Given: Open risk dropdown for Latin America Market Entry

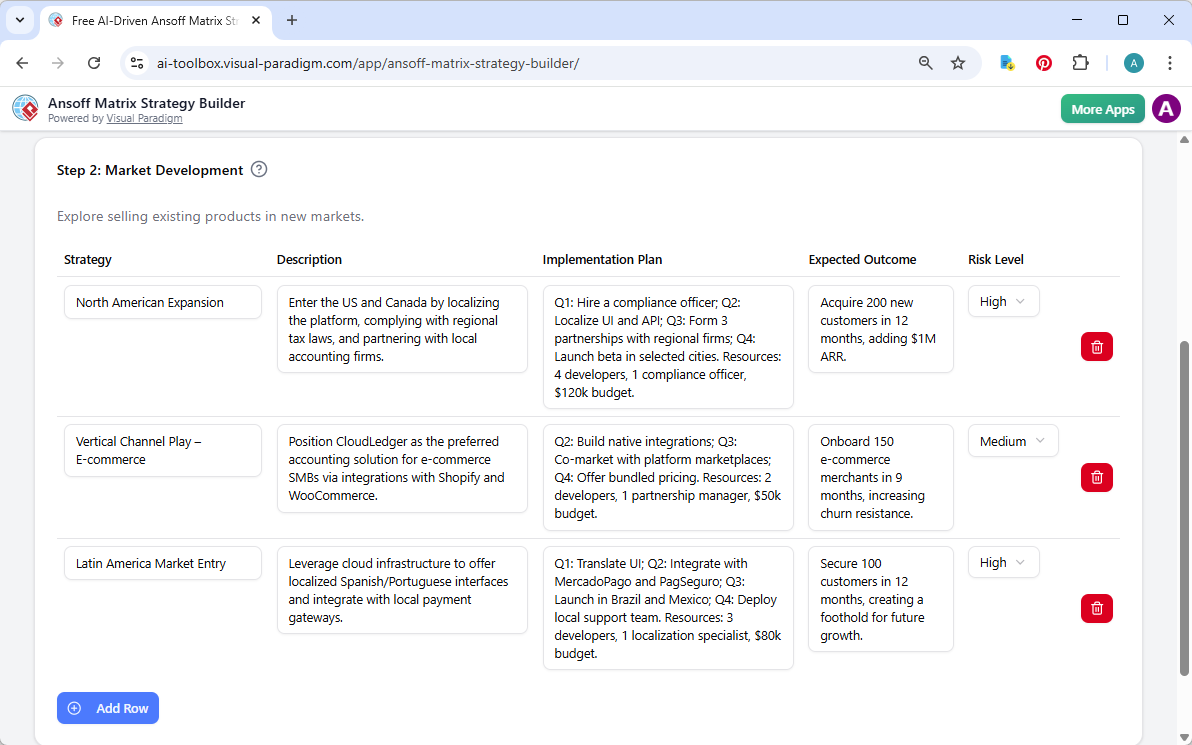Looking at the screenshot, I should (x=1003, y=562).
